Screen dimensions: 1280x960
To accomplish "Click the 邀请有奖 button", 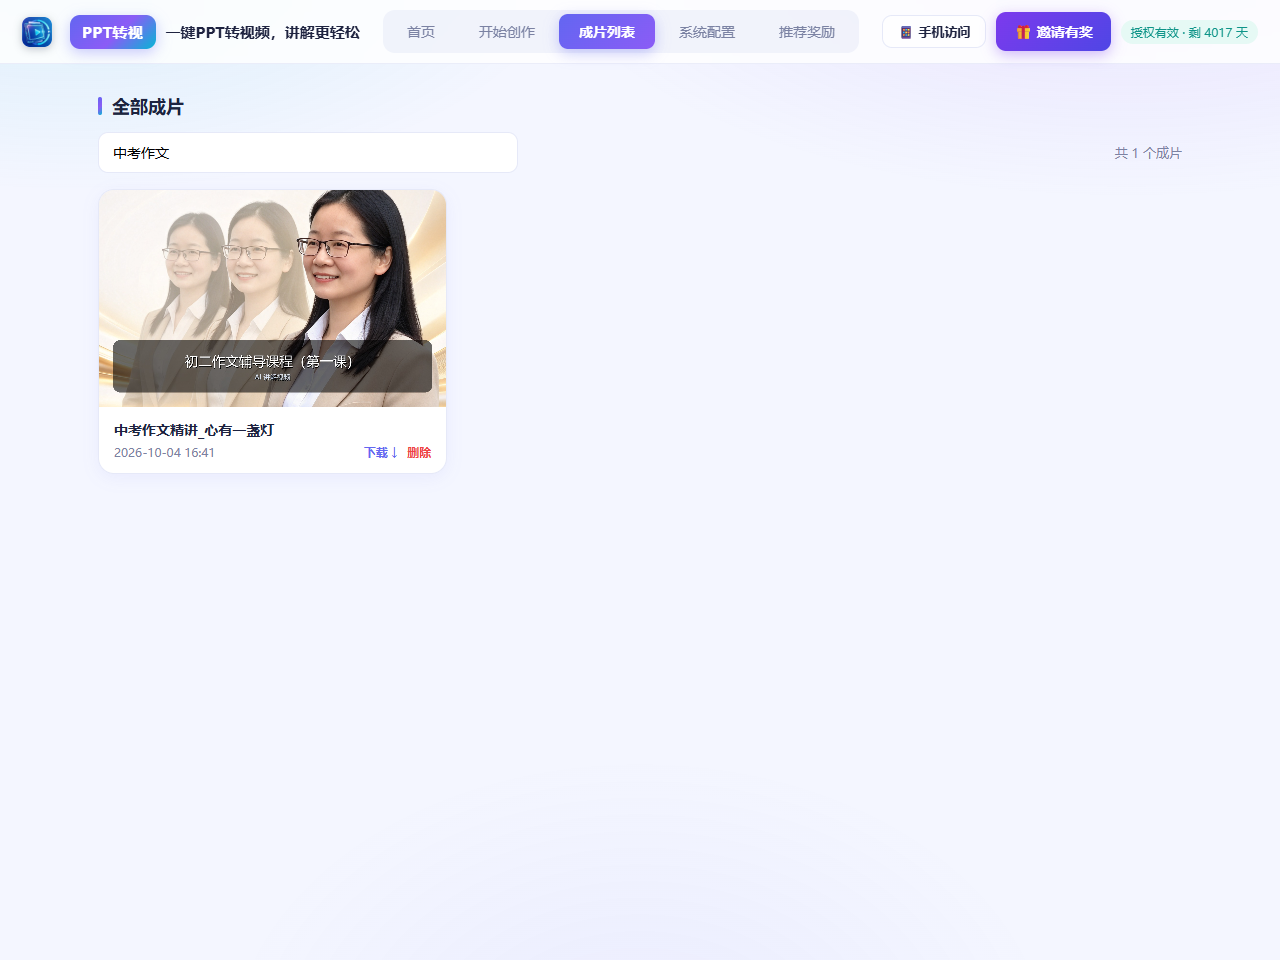I will tap(1053, 32).
